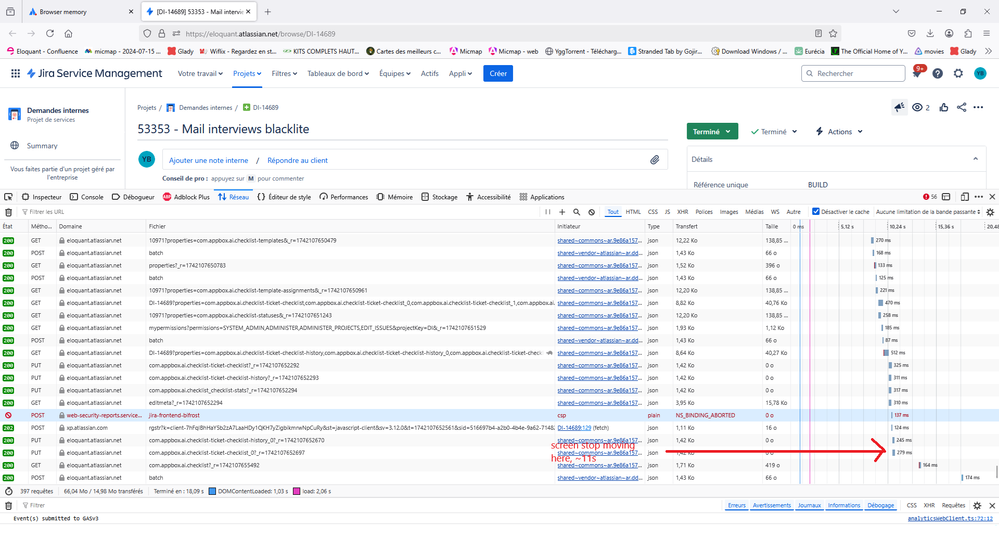The width and height of the screenshot is (999, 537).
Task: Toggle devtools responsive design mode icon
Action: (x=965, y=197)
